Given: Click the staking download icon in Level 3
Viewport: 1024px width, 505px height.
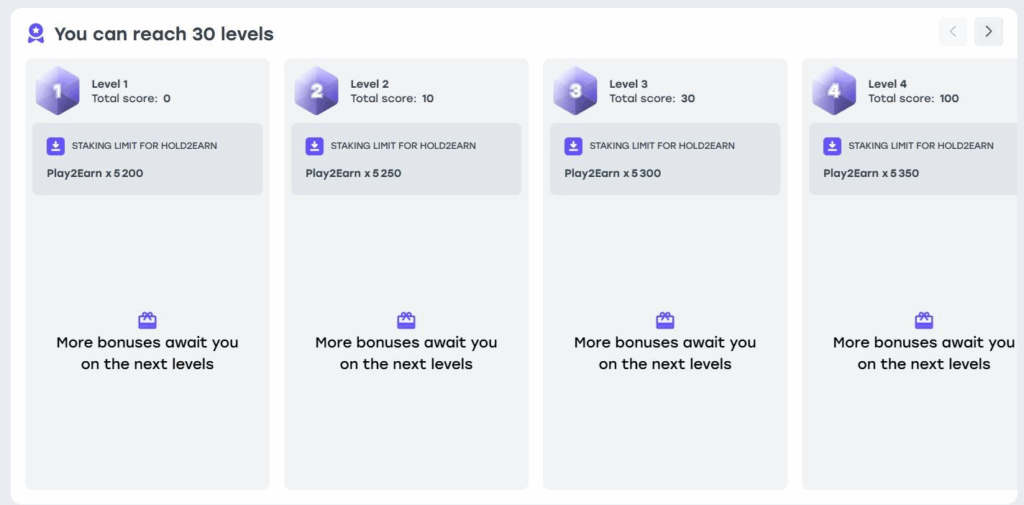Looking at the screenshot, I should [x=573, y=146].
